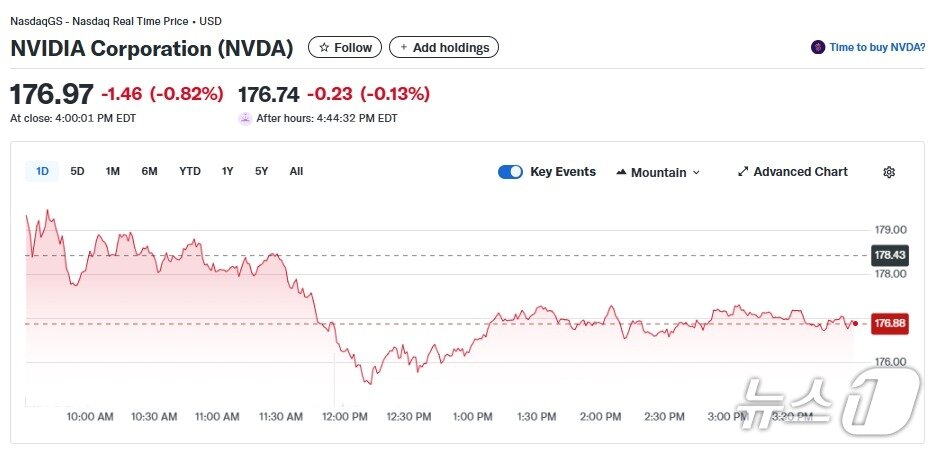Image resolution: width=934 pixels, height=449 pixels.
Task: Click the after hours moon icon
Action: [245, 118]
